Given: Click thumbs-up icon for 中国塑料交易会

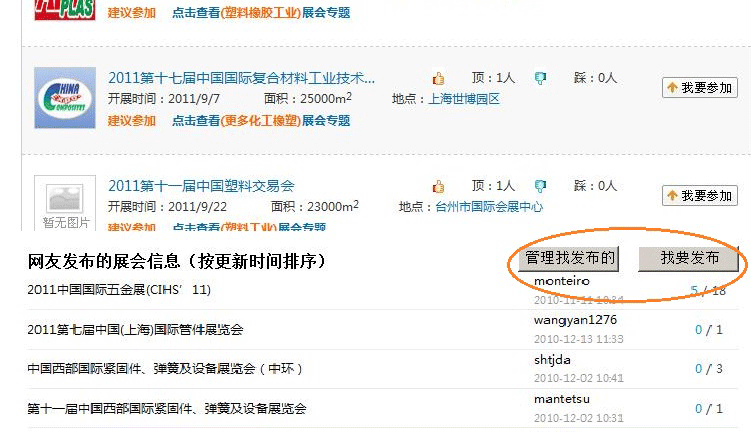Looking at the screenshot, I should click(x=438, y=186).
